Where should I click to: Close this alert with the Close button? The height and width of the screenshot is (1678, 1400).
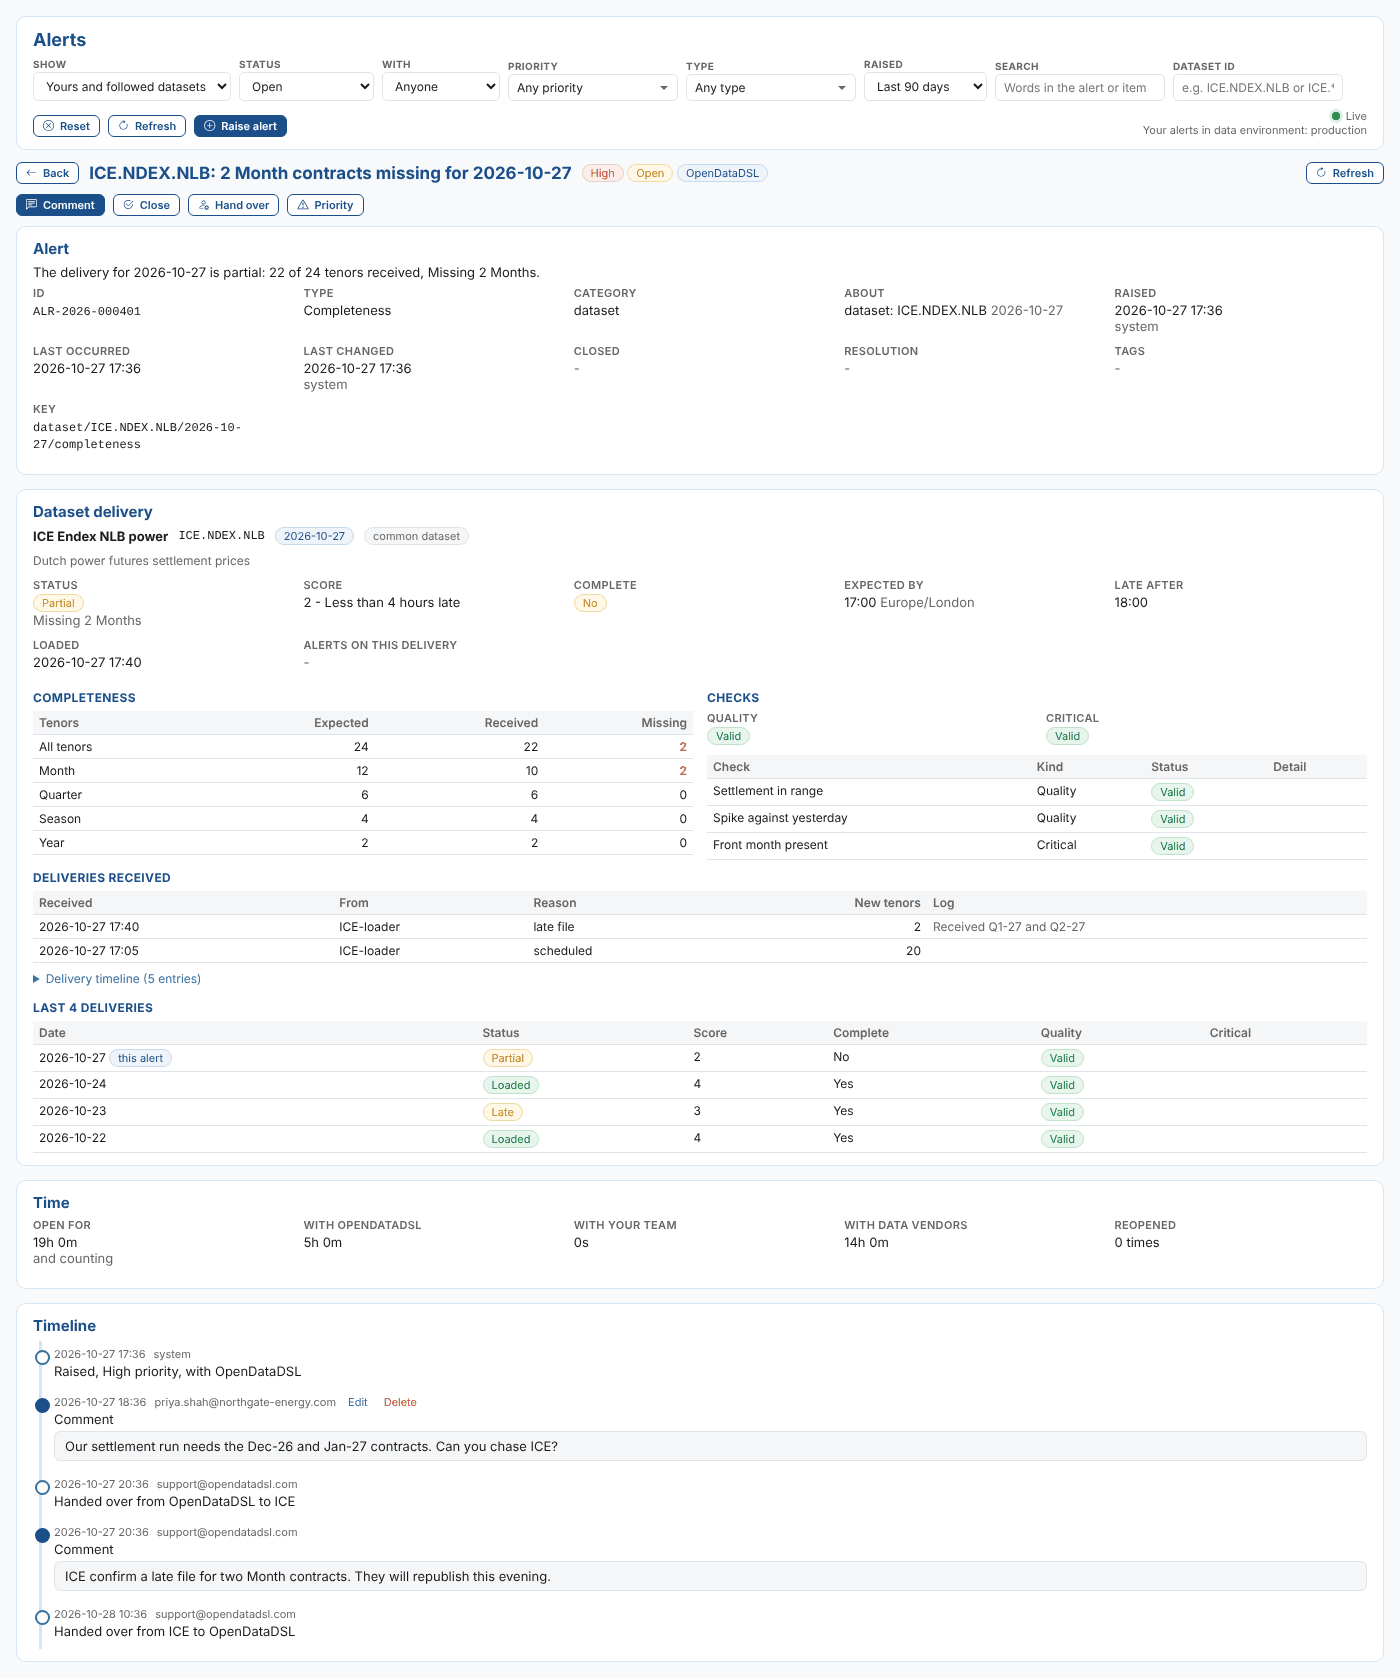[x=146, y=205]
